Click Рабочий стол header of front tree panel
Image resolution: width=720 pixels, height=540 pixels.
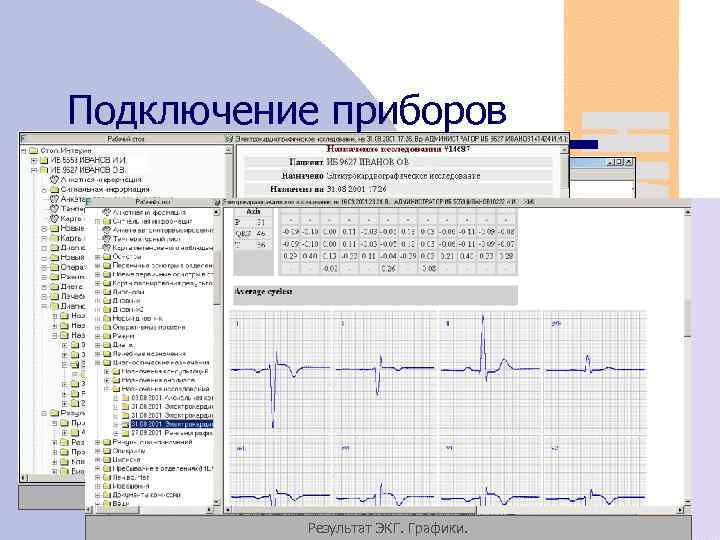(x=153, y=202)
